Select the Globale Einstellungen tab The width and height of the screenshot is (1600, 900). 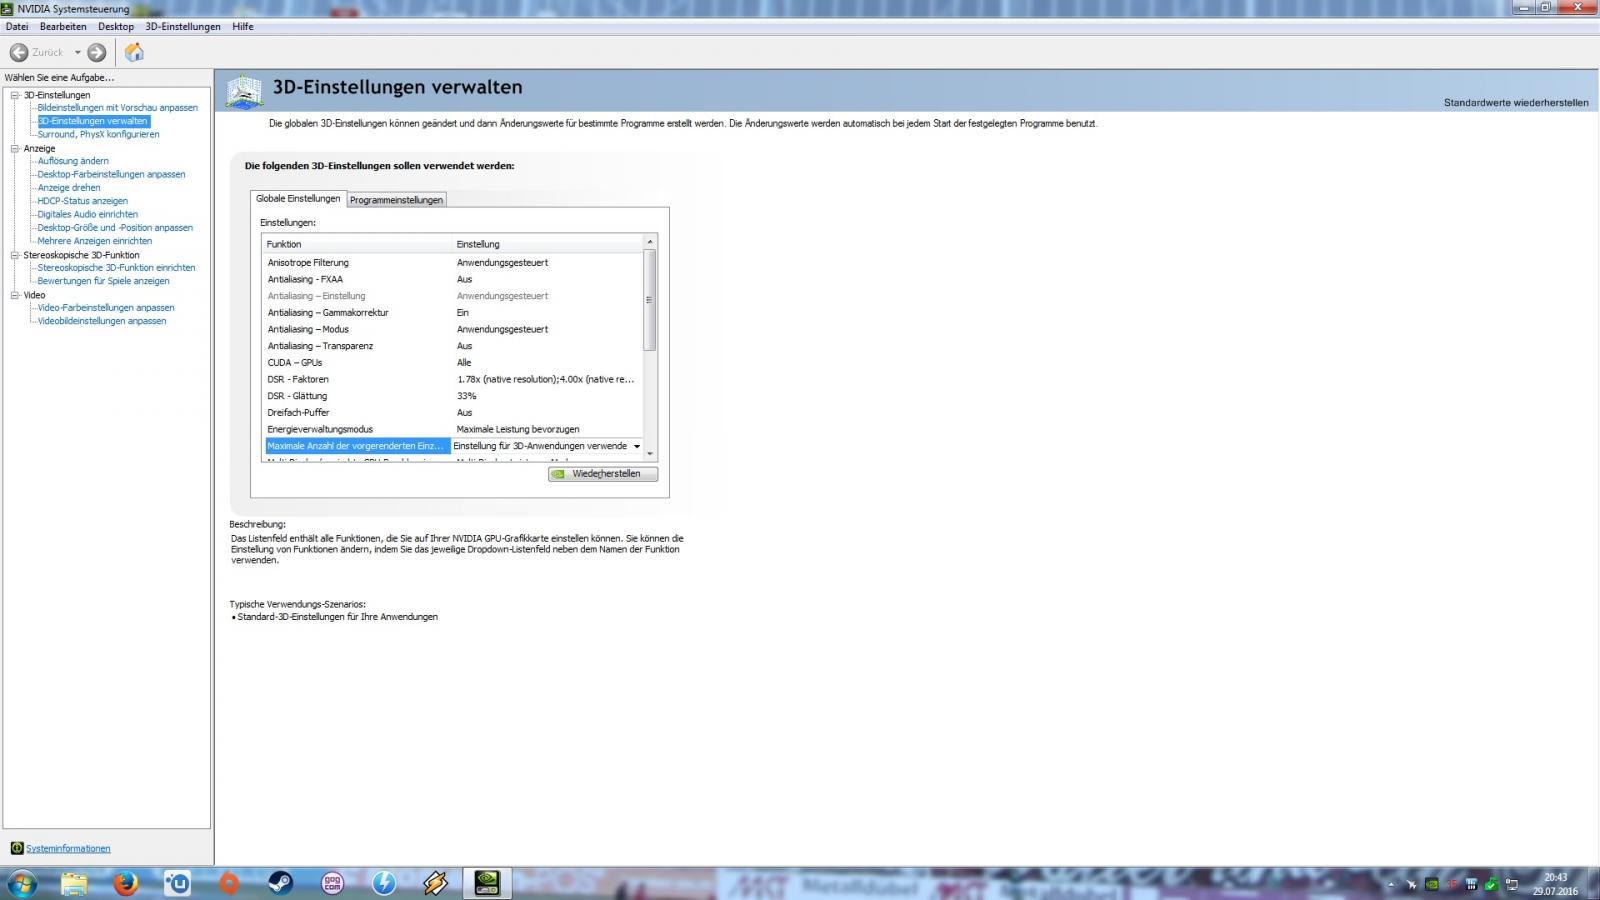pyautogui.click(x=298, y=198)
